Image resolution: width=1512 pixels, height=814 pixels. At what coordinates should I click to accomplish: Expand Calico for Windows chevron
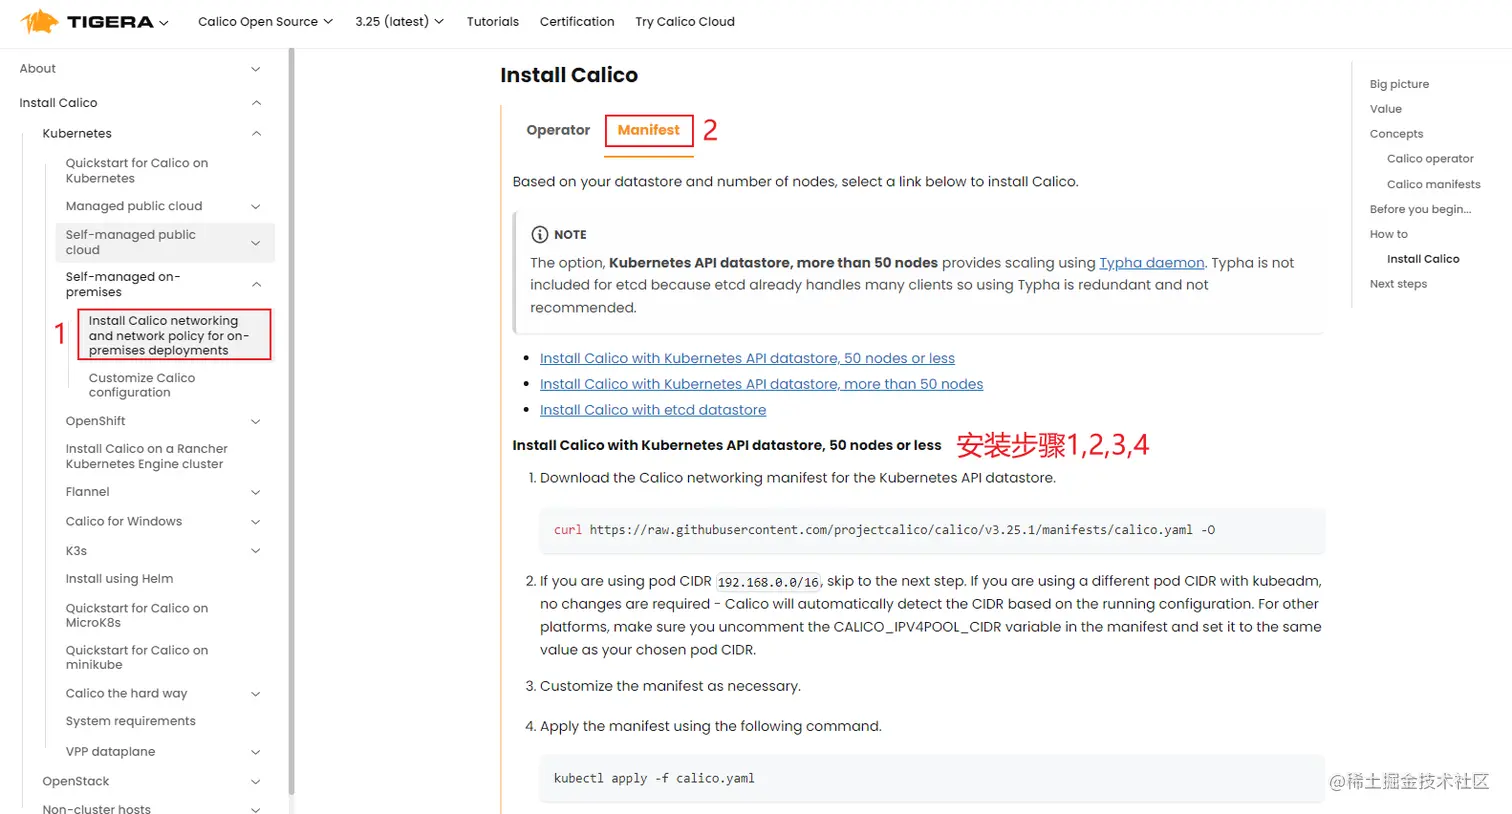pos(256,522)
